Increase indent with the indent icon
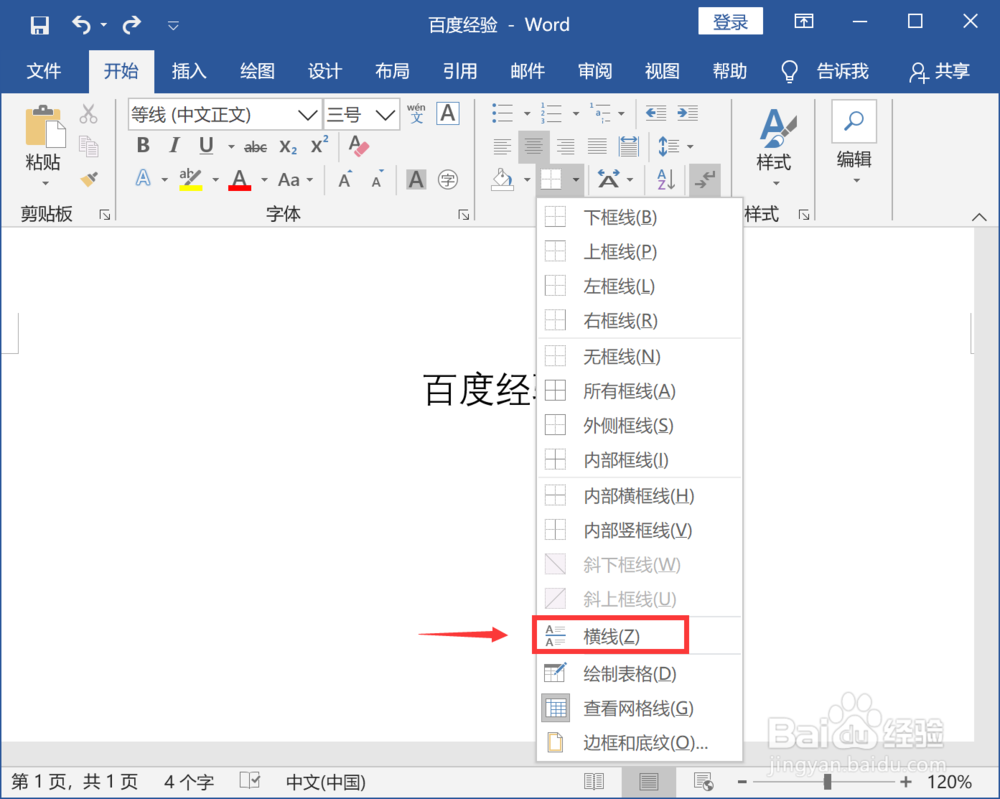Image resolution: width=1000 pixels, height=799 pixels. pos(687,114)
